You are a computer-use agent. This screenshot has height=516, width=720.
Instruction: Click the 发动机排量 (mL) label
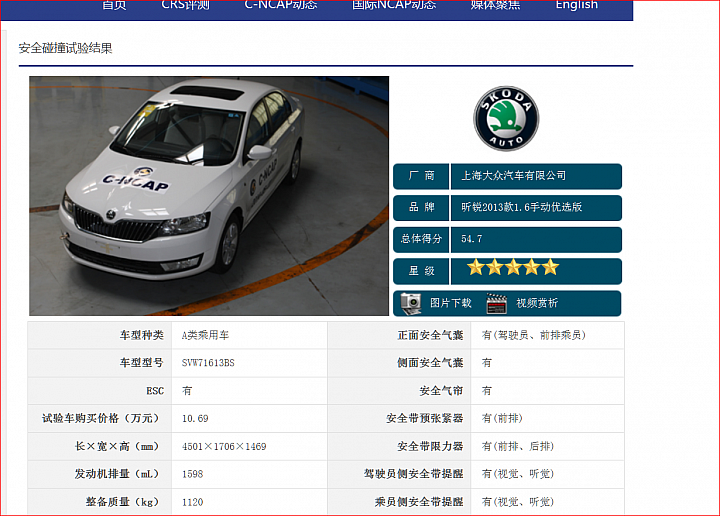point(119,474)
